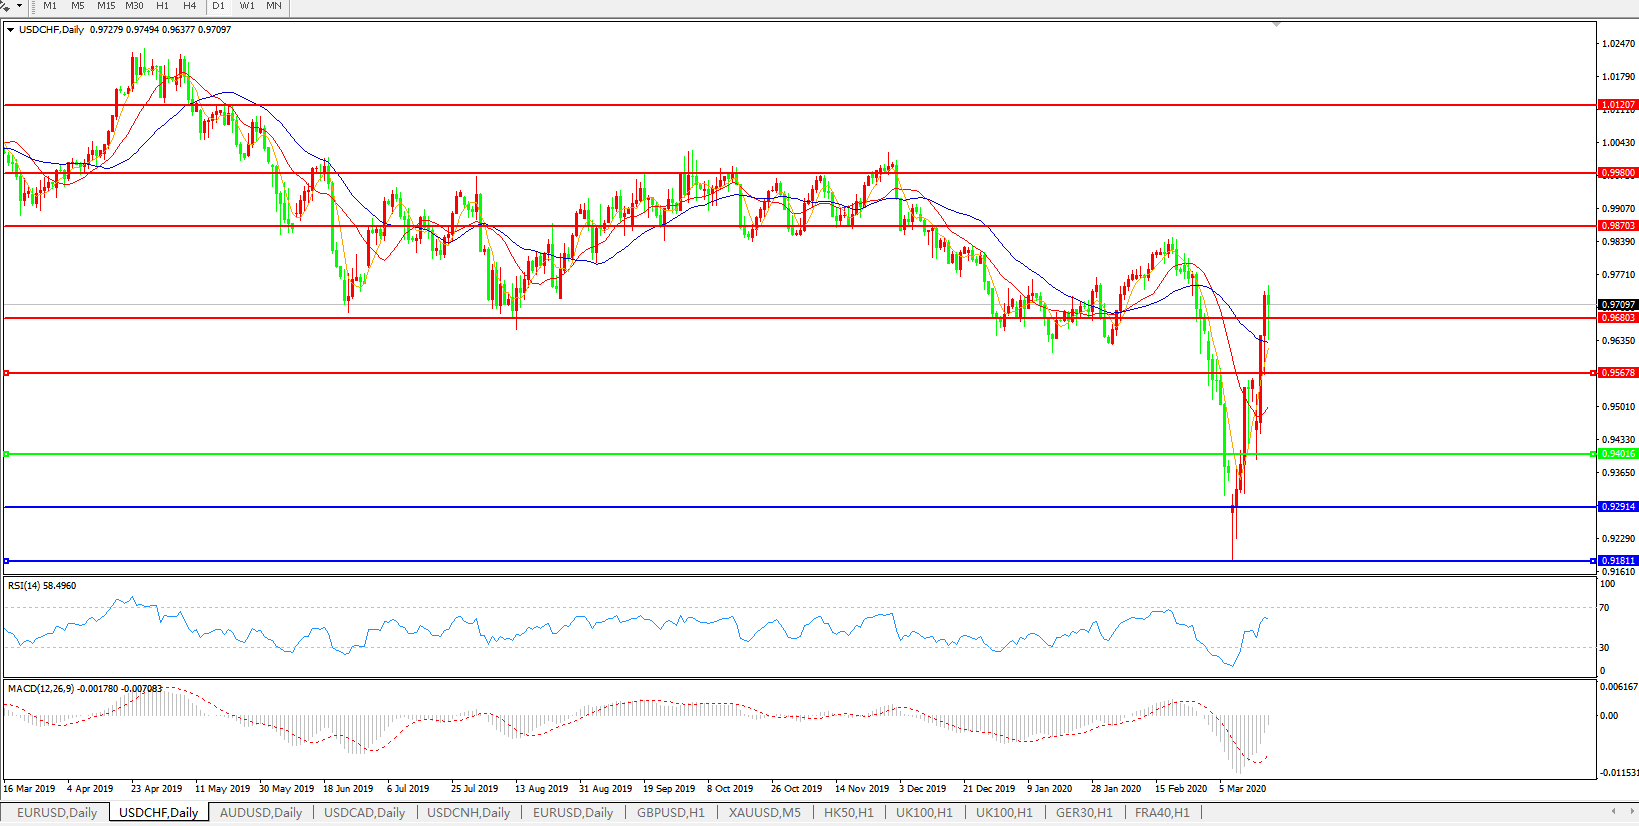Enable the W1 weekly timeframe
This screenshot has height=826, width=1639.
click(x=246, y=6)
